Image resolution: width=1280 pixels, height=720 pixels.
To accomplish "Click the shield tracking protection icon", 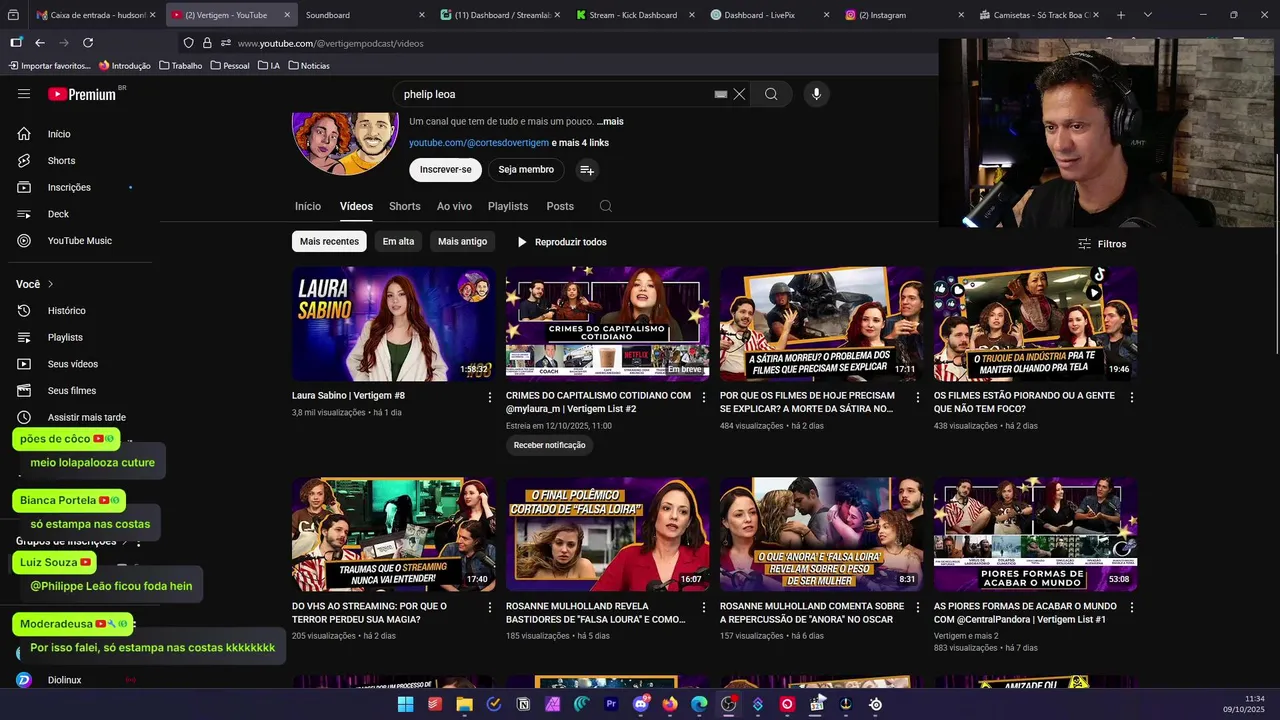I will coord(188,43).
